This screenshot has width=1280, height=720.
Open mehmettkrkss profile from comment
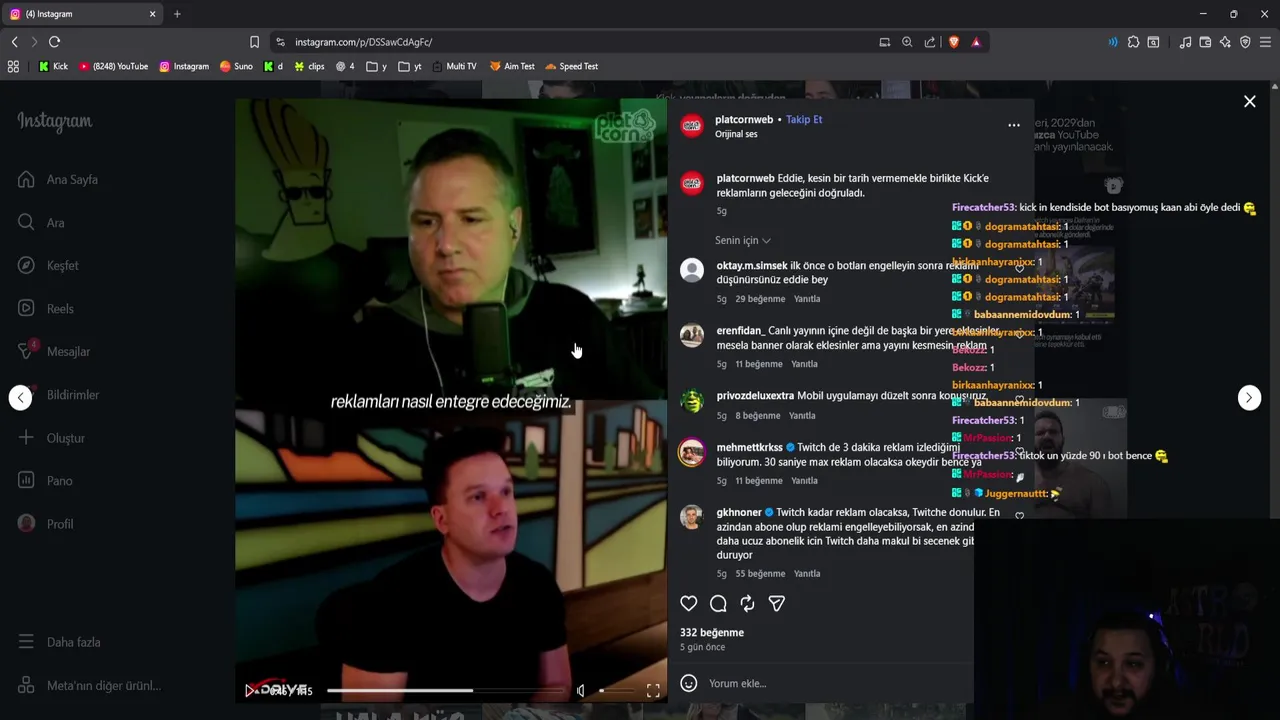(750, 448)
